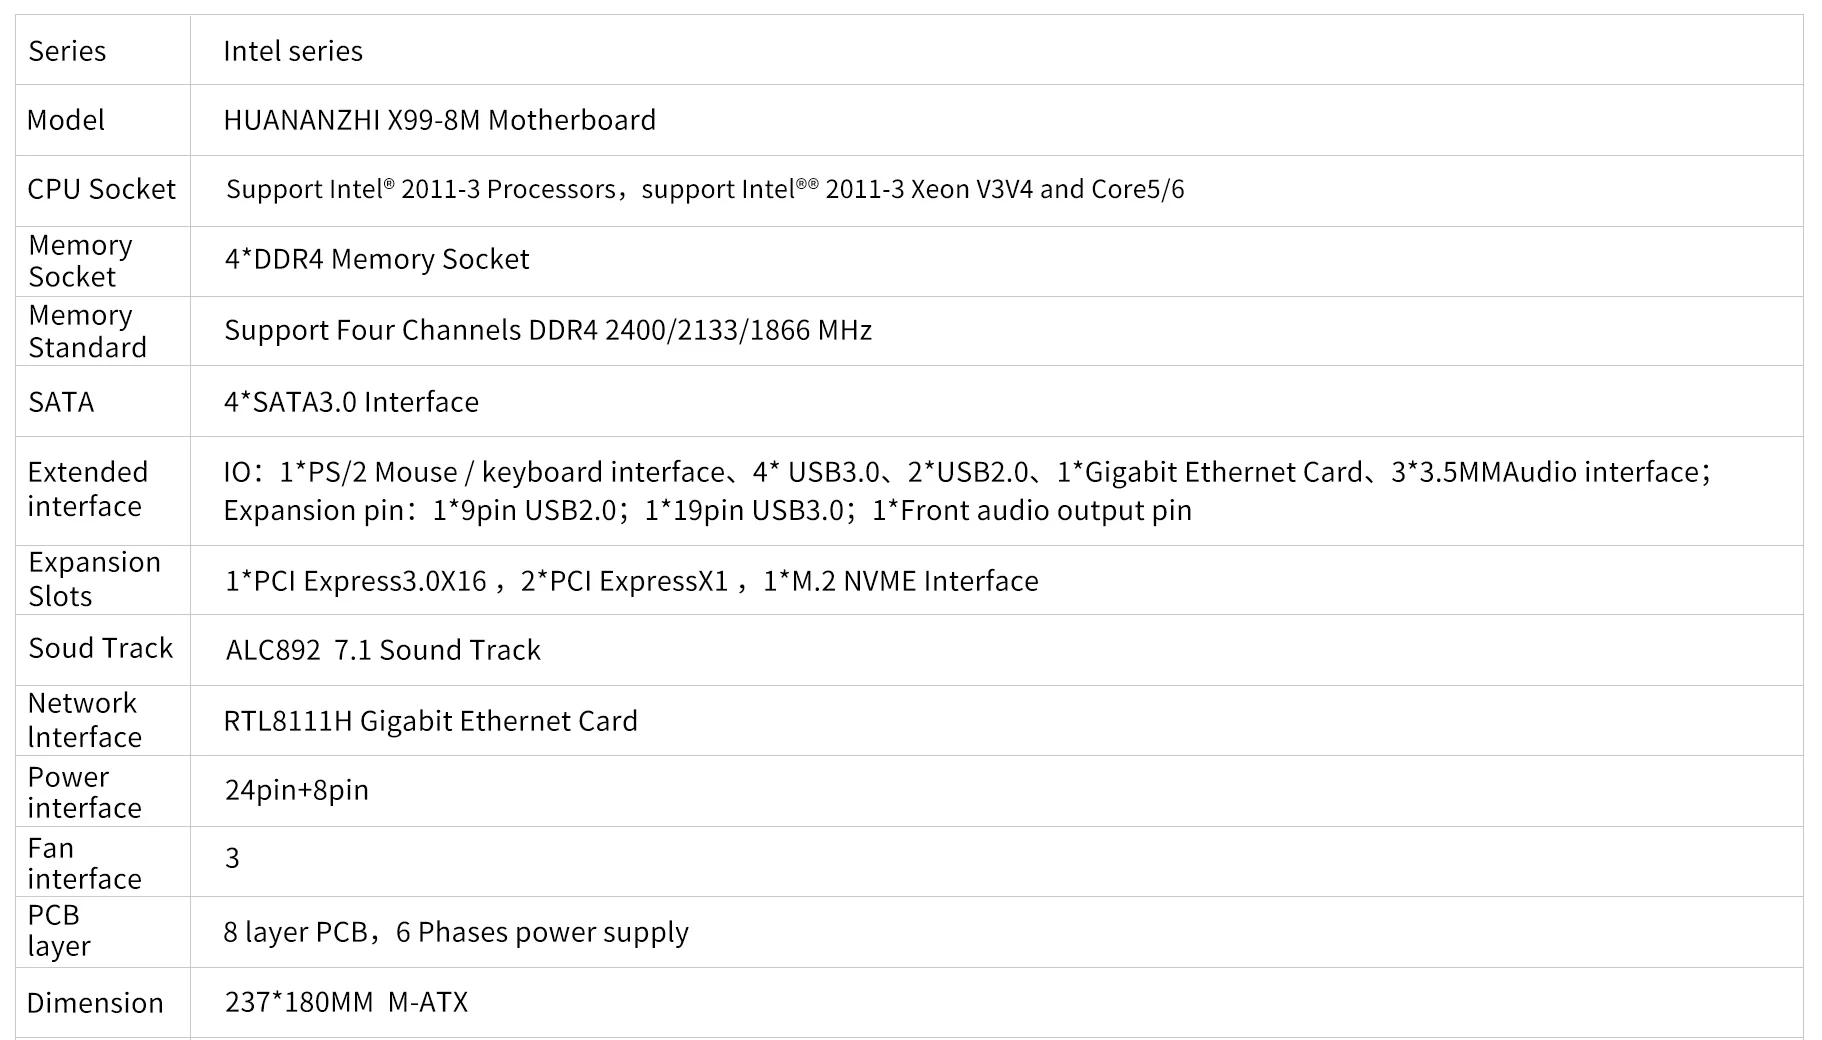
Task: Click the 'ALC892 7.1 Sound Track' value
Action: click(383, 650)
